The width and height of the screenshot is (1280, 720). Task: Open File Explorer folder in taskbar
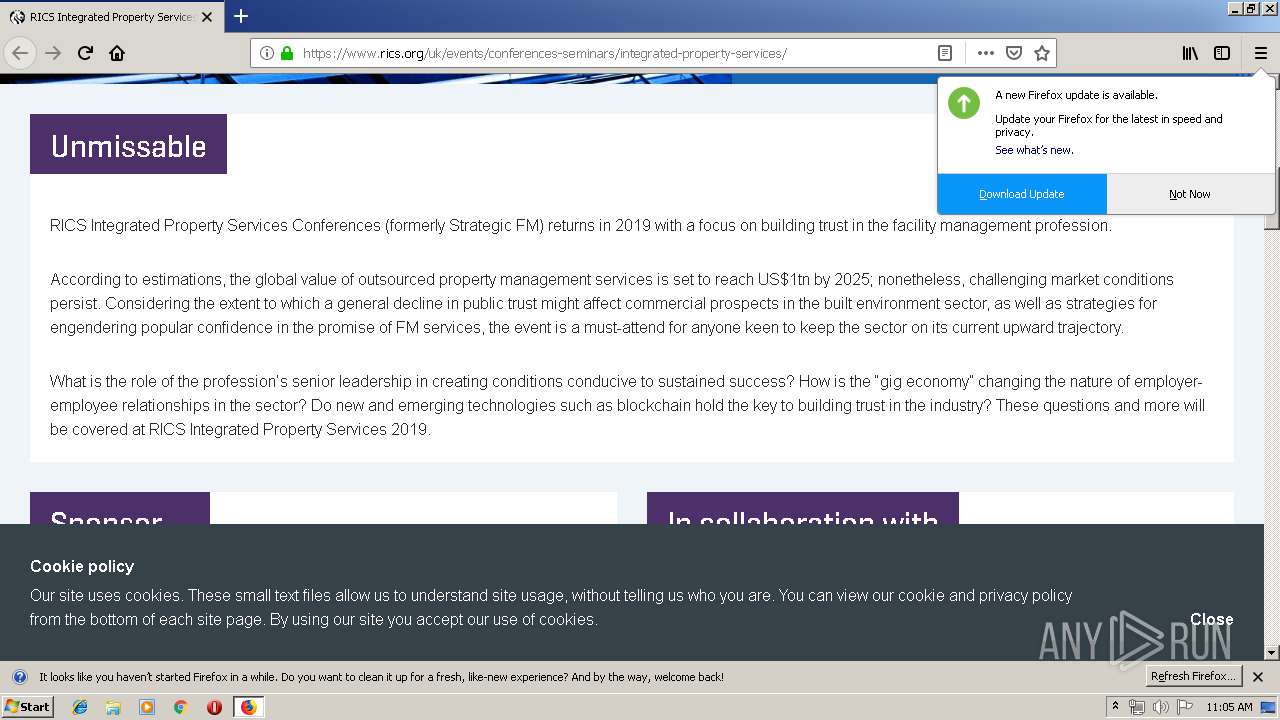click(113, 707)
